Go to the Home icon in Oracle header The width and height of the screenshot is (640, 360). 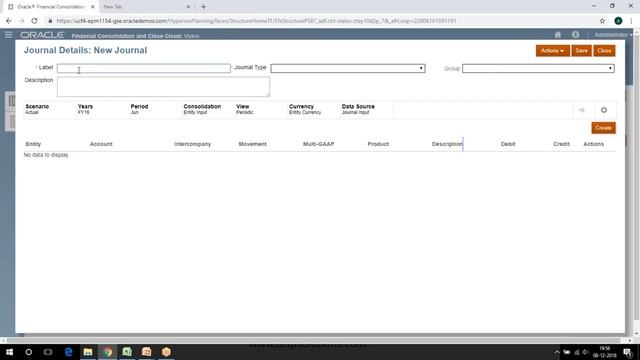pyautogui.click(x=558, y=35)
